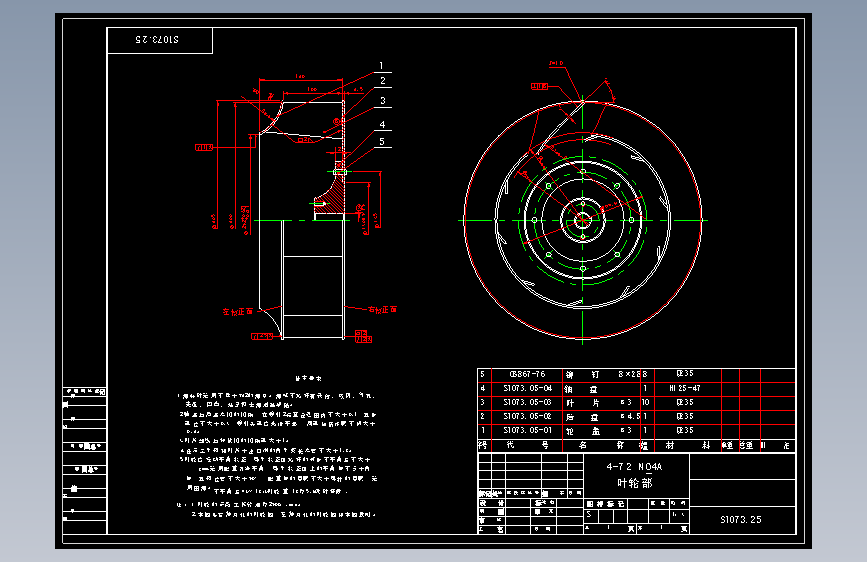Select the 叶轮部 title text
867x562 pixels.
[x=635, y=483]
